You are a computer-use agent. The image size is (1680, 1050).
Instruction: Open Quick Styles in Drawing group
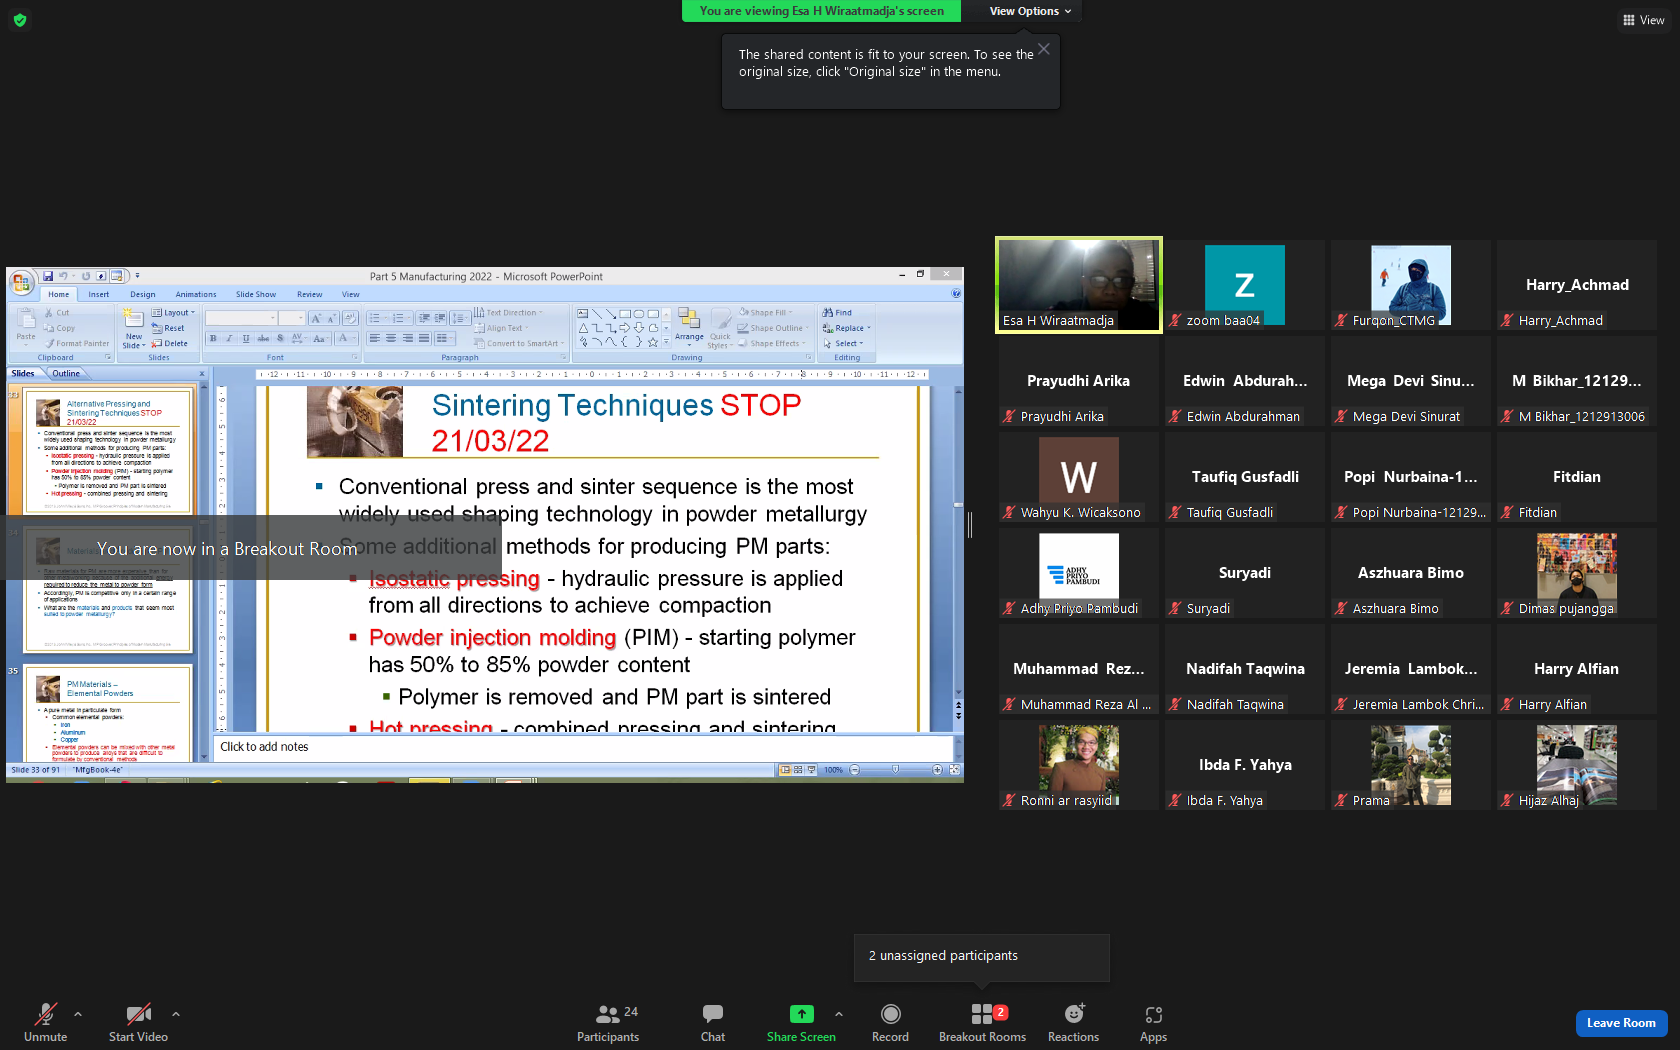click(x=720, y=327)
